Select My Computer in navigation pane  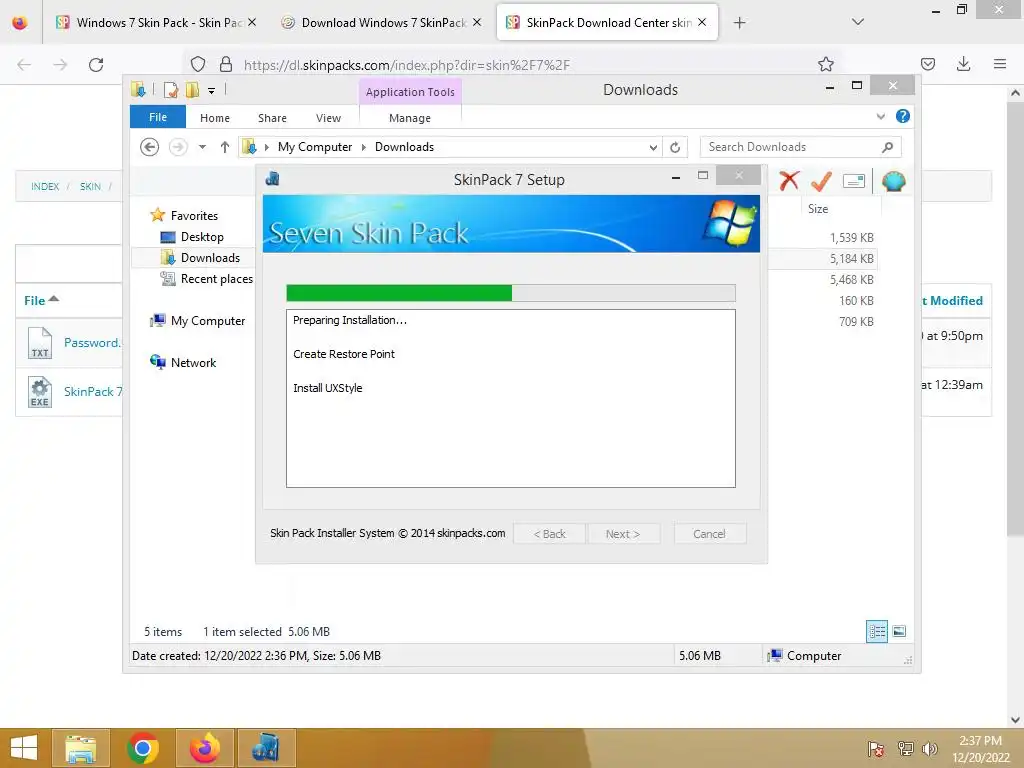pyautogui.click(x=198, y=321)
